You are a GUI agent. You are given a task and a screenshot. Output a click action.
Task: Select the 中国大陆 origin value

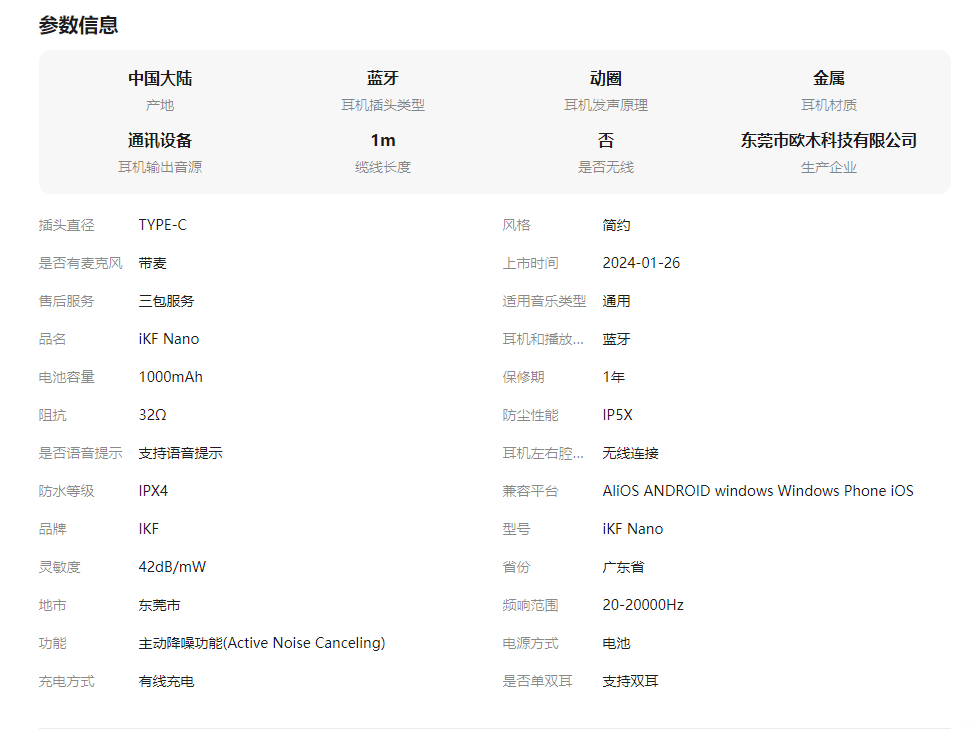(160, 79)
